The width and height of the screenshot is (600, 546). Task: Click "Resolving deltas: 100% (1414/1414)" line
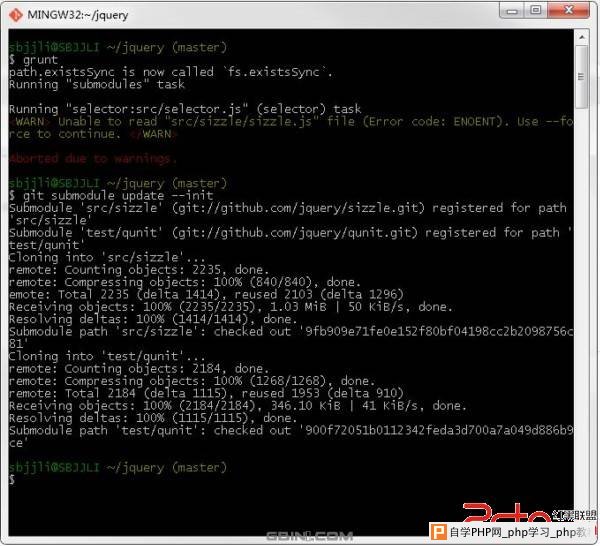point(153,319)
